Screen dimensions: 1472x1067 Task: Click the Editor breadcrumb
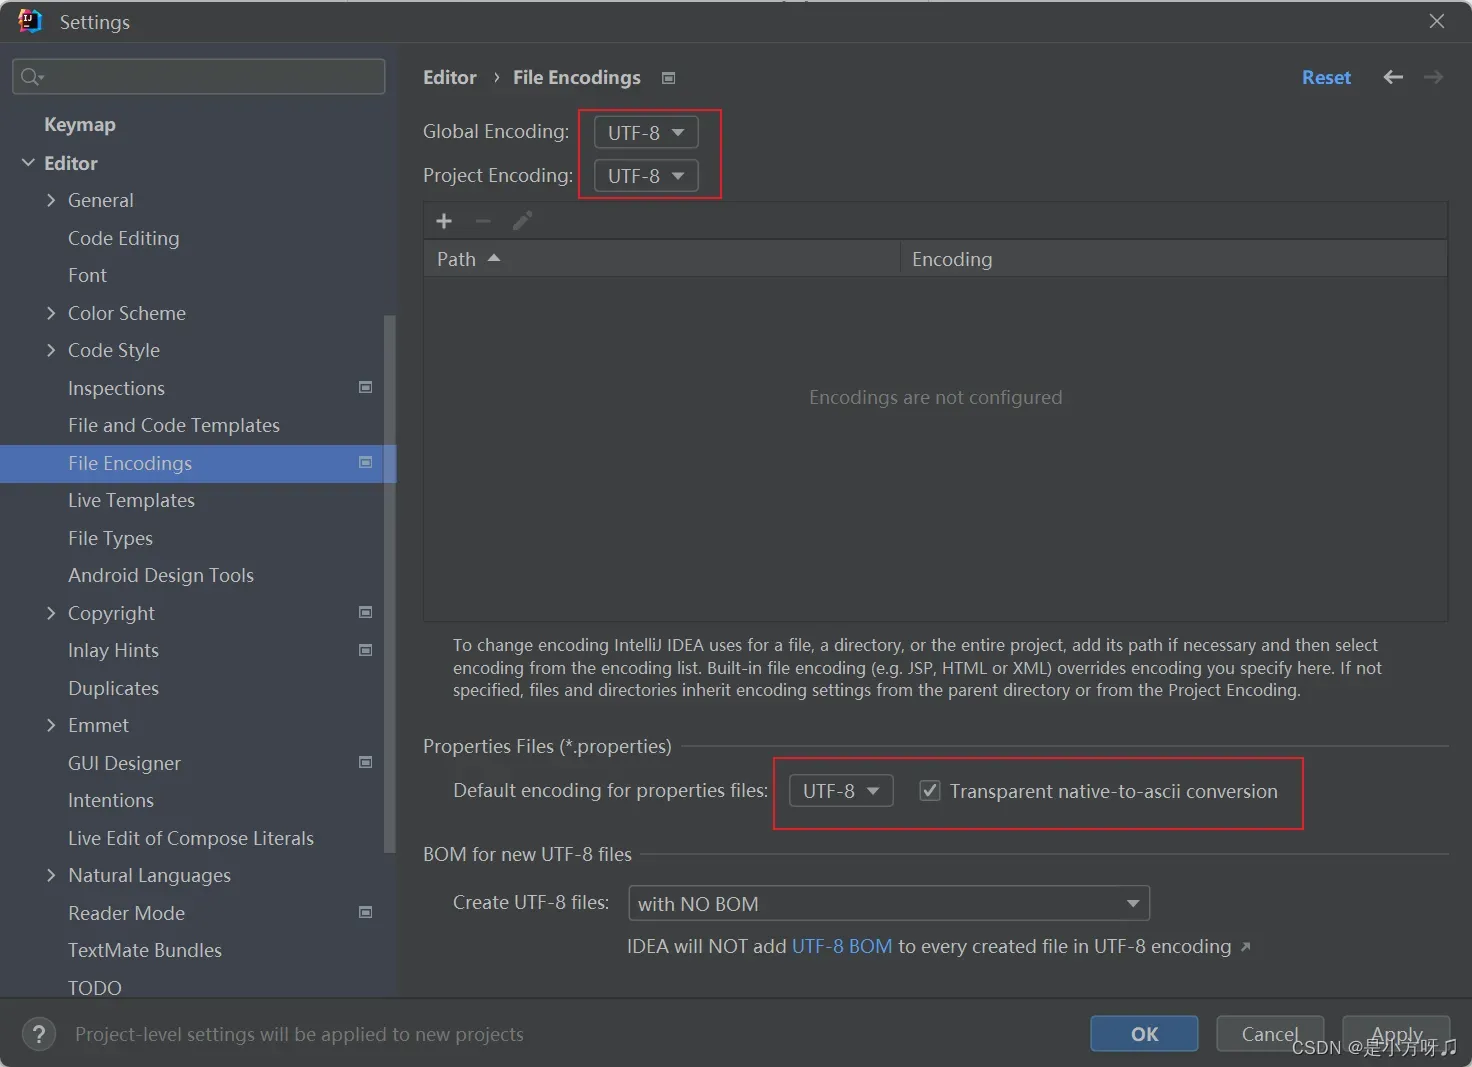pos(450,77)
